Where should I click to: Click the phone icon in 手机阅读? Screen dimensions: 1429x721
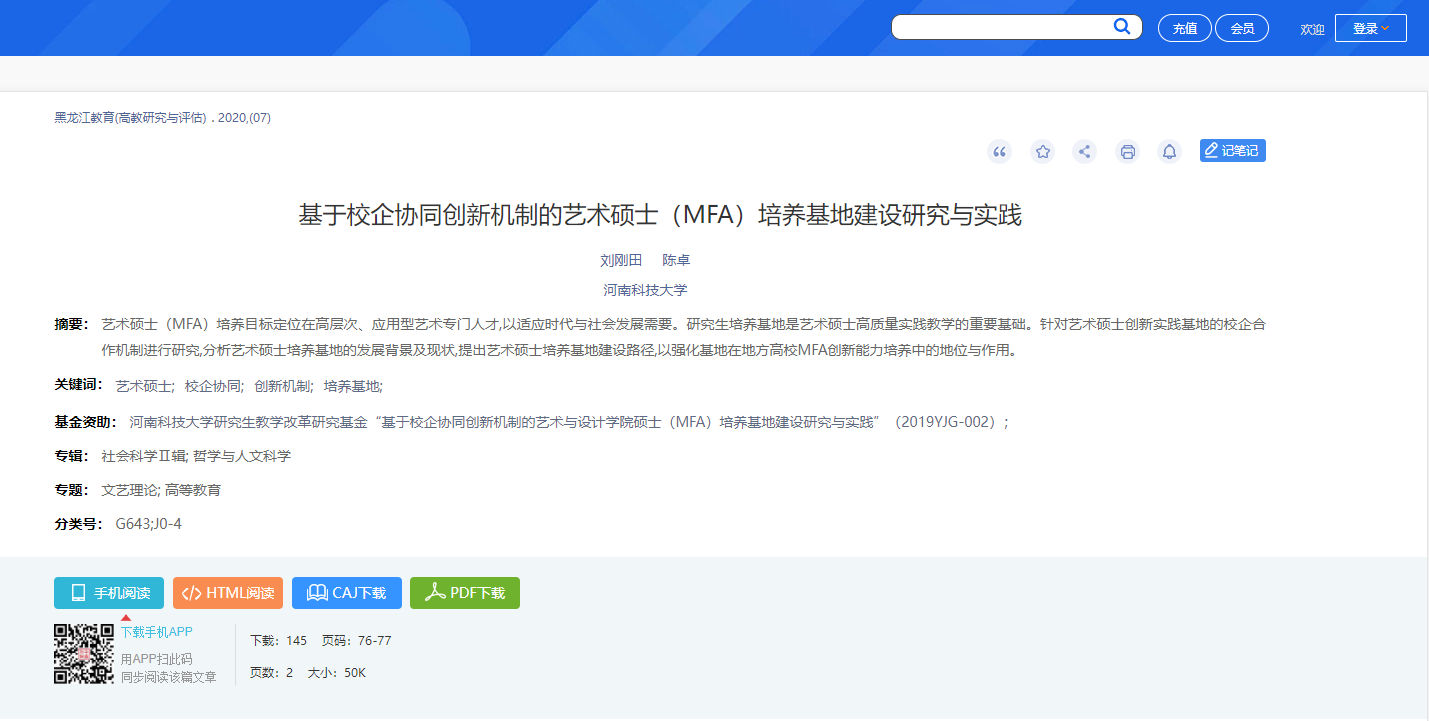coord(78,593)
